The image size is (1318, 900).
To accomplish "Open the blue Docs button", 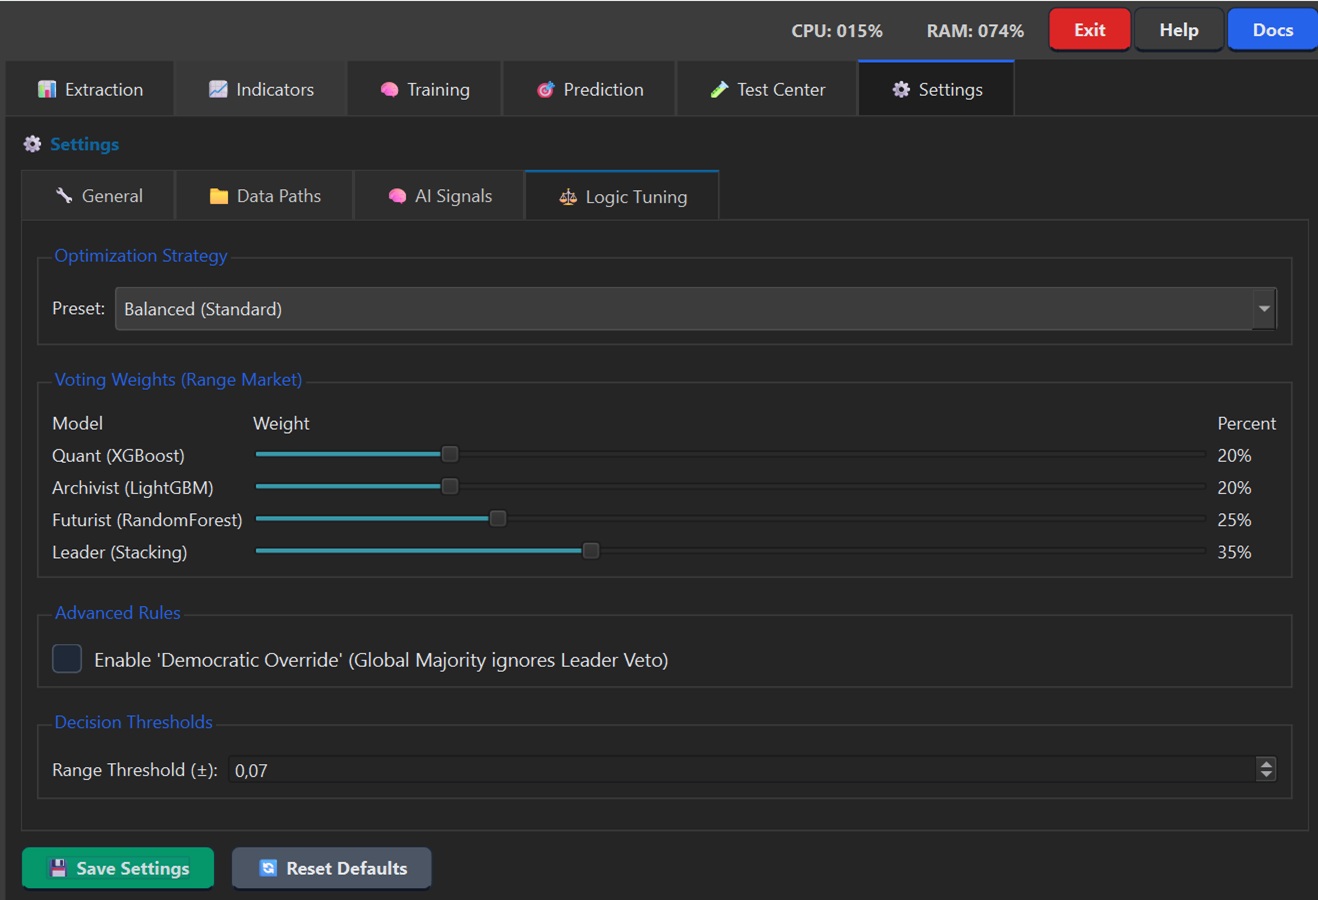I will coord(1272,30).
